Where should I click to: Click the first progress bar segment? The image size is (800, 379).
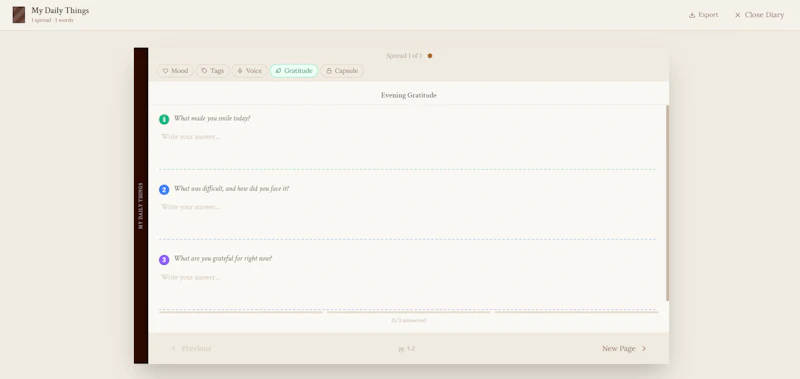pos(241,312)
